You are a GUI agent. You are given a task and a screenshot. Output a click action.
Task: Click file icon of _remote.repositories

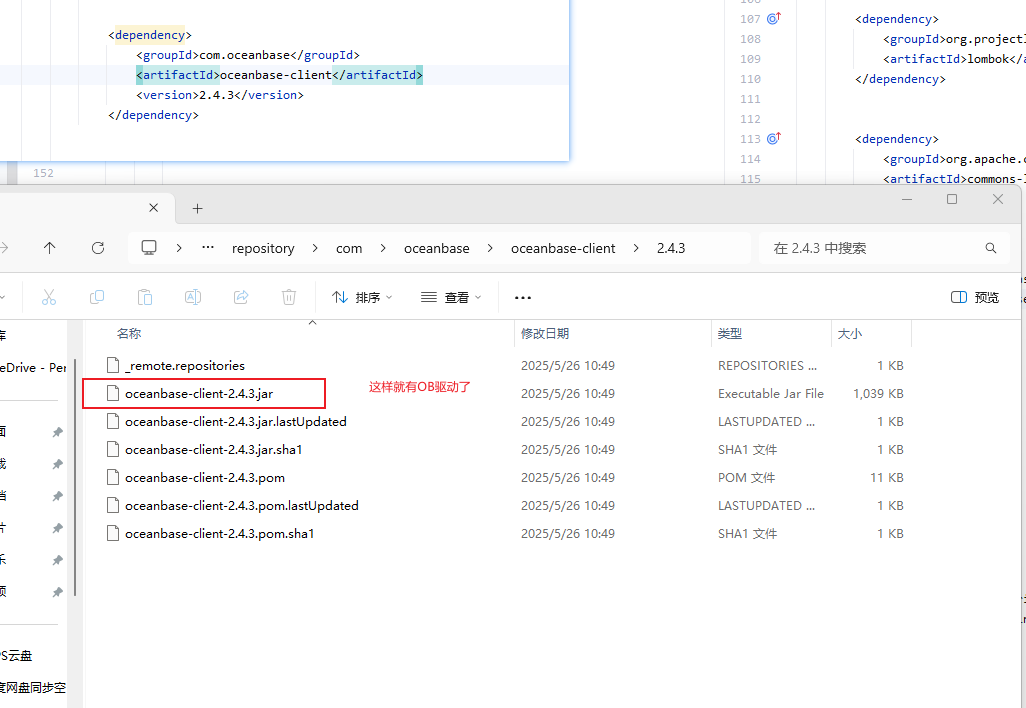(x=113, y=365)
